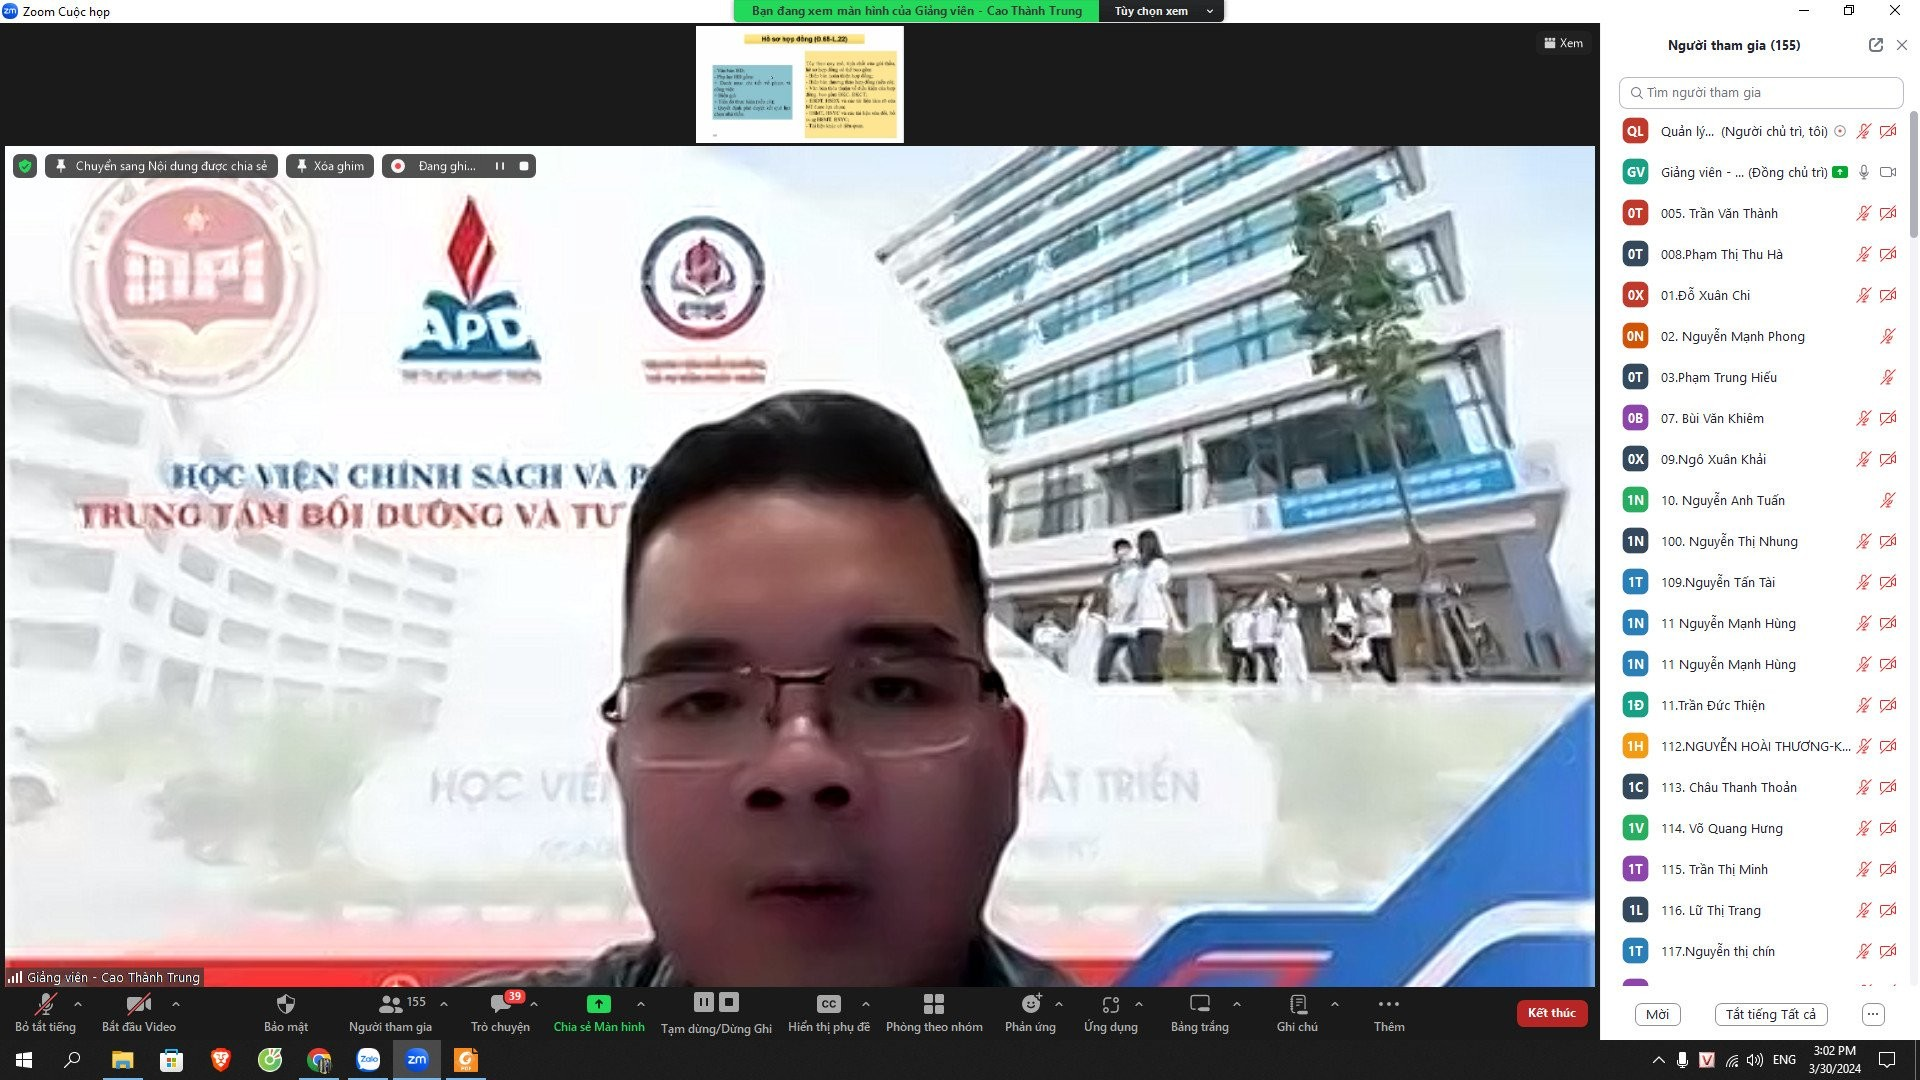Unmute microphone with Bỏ tắt tiếng
This screenshot has height=1080, width=1920.
[x=45, y=1004]
